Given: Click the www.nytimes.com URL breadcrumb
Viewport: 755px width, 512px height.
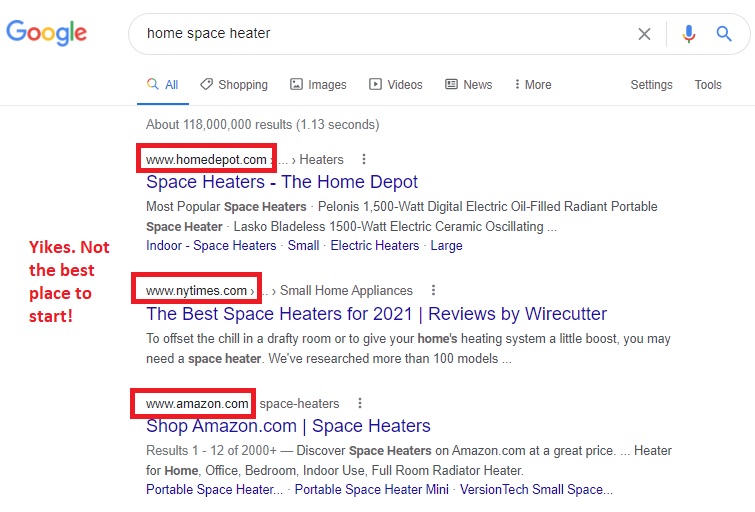Looking at the screenshot, I should click(x=196, y=291).
